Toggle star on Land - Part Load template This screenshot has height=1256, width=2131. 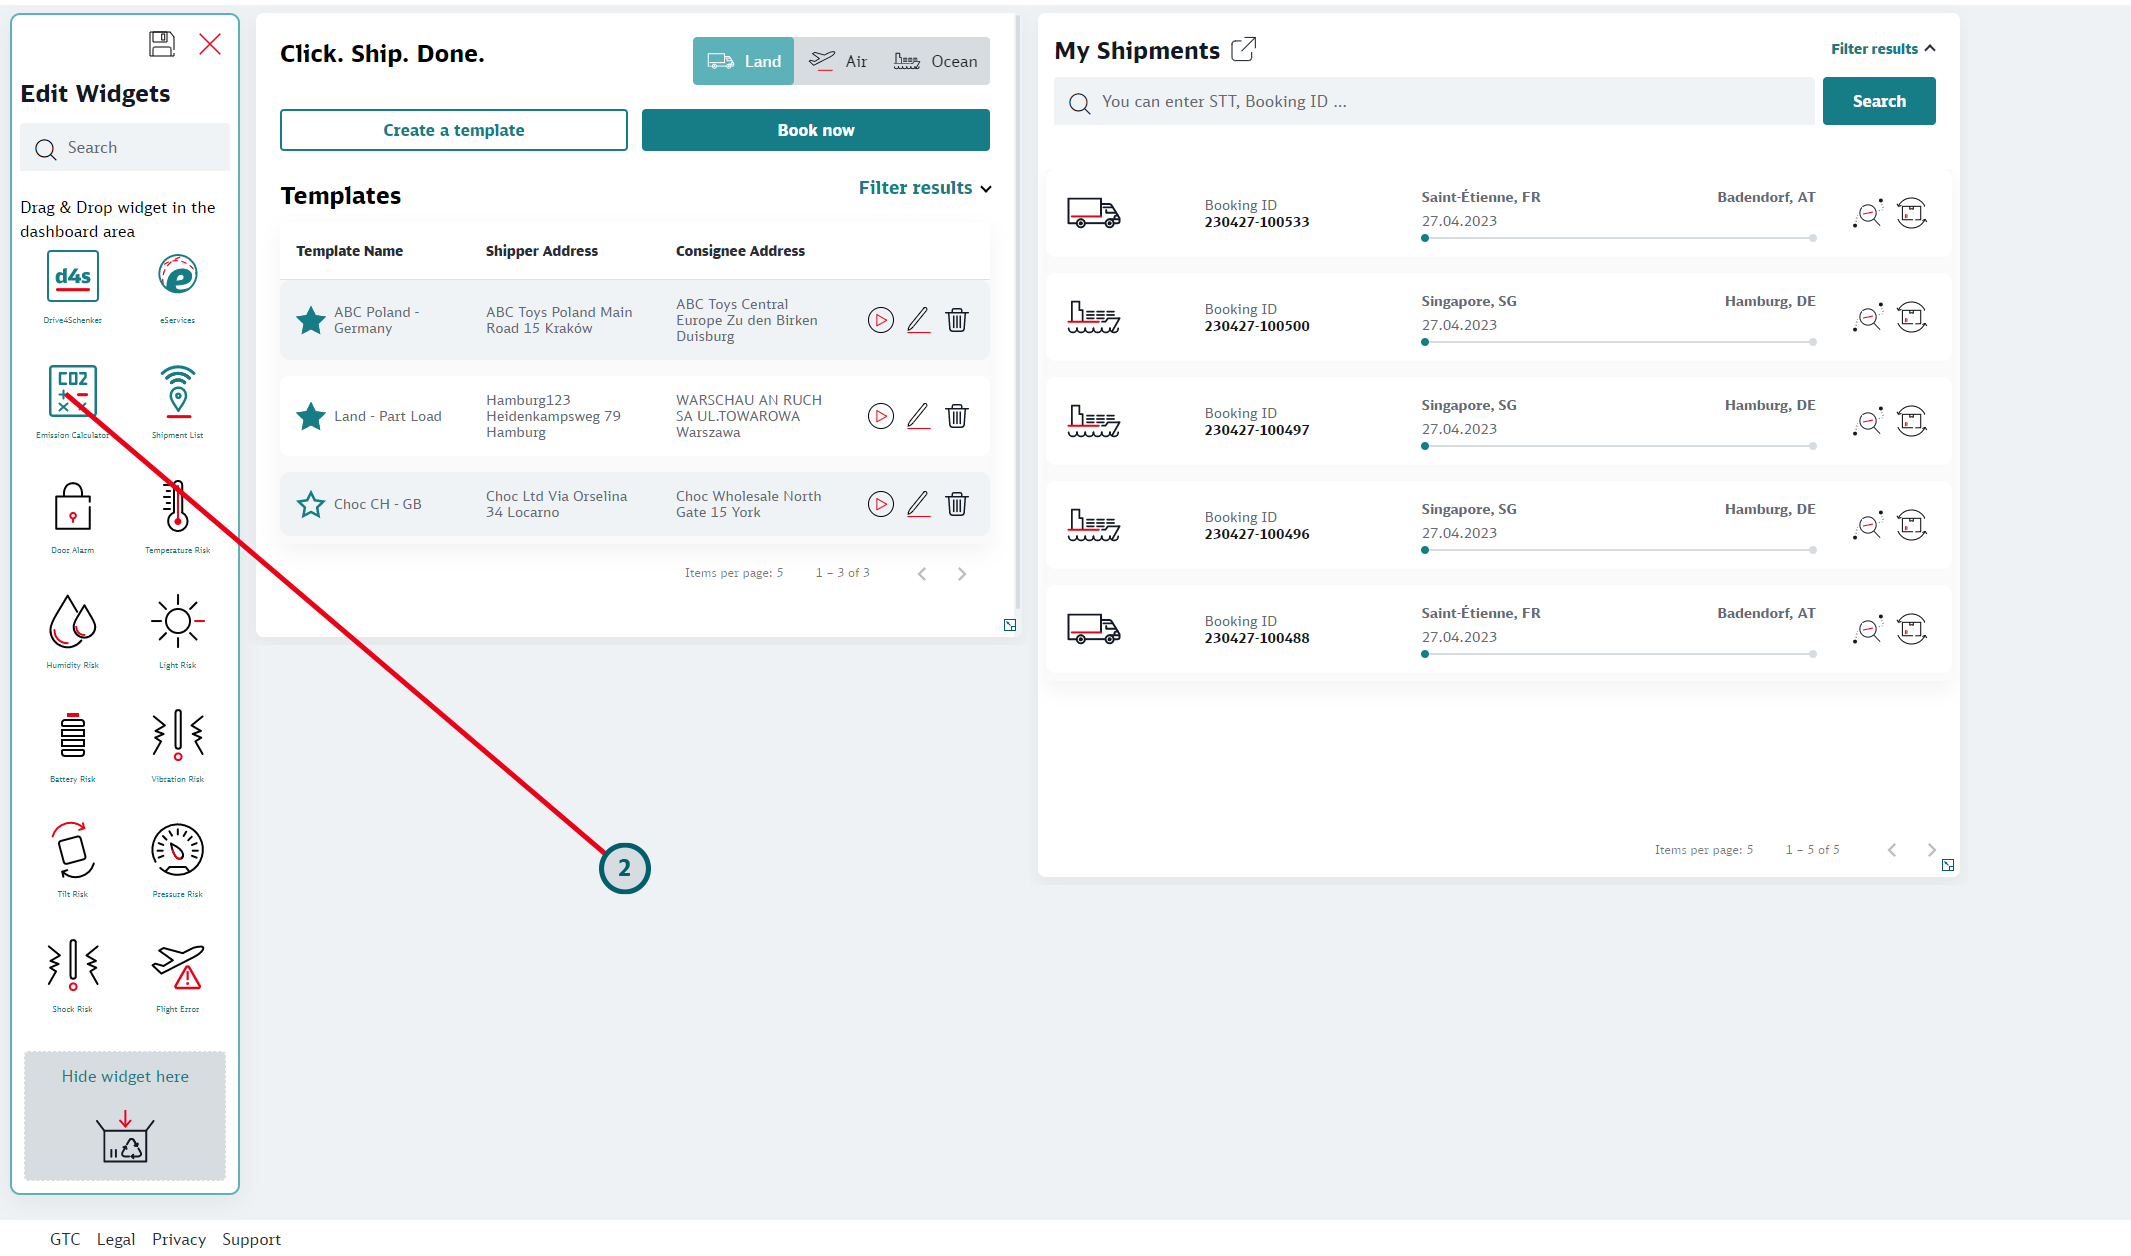point(311,416)
